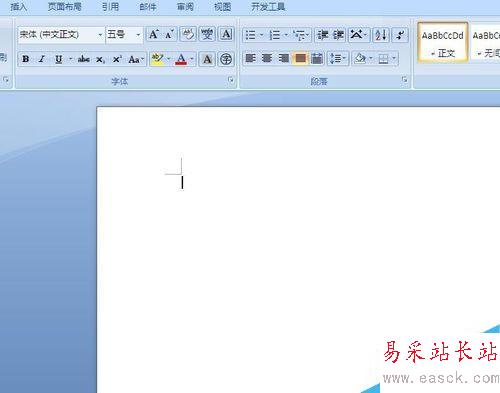The image size is (500, 393).
Task: Open the 审阅 tab
Action: [185, 7]
